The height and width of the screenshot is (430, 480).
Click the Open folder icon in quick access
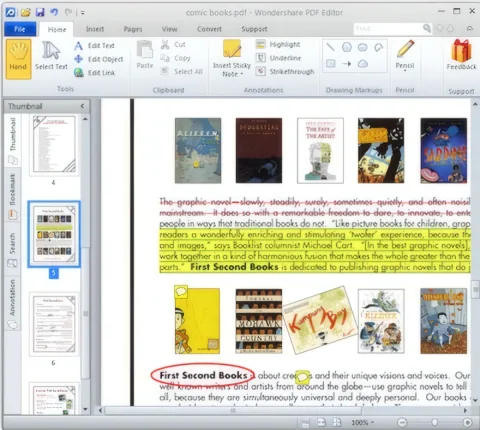[26, 13]
